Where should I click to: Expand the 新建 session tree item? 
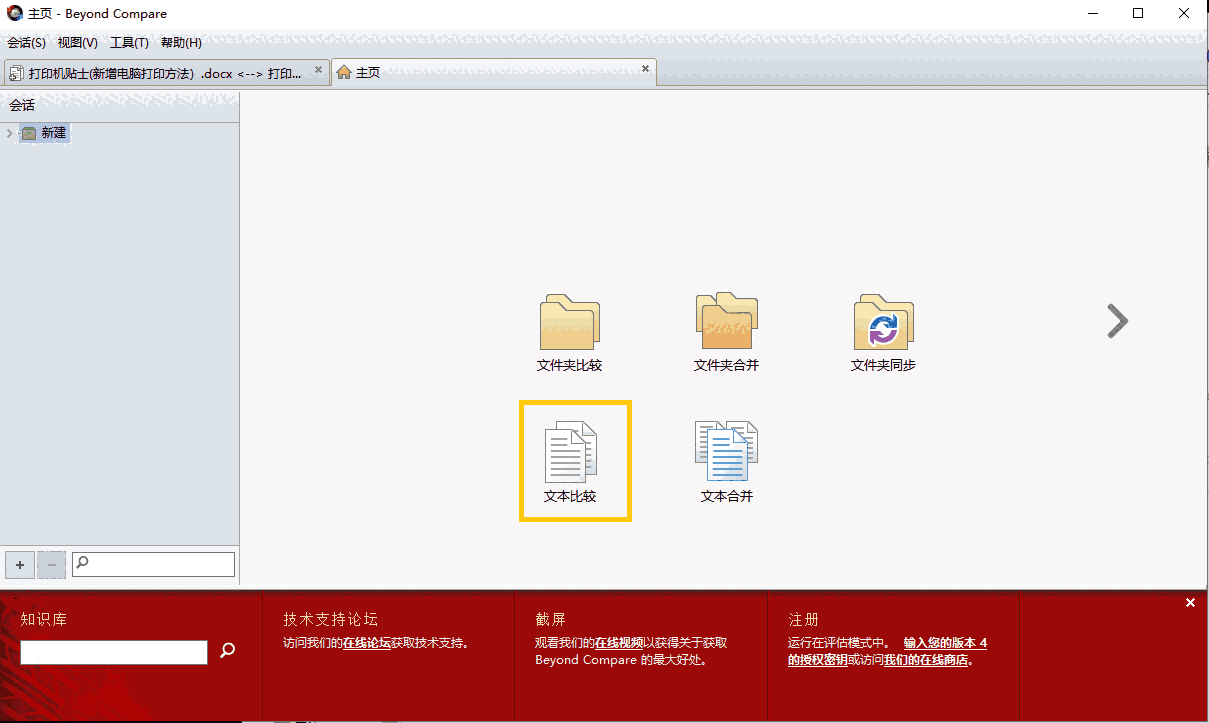click(x=8, y=133)
